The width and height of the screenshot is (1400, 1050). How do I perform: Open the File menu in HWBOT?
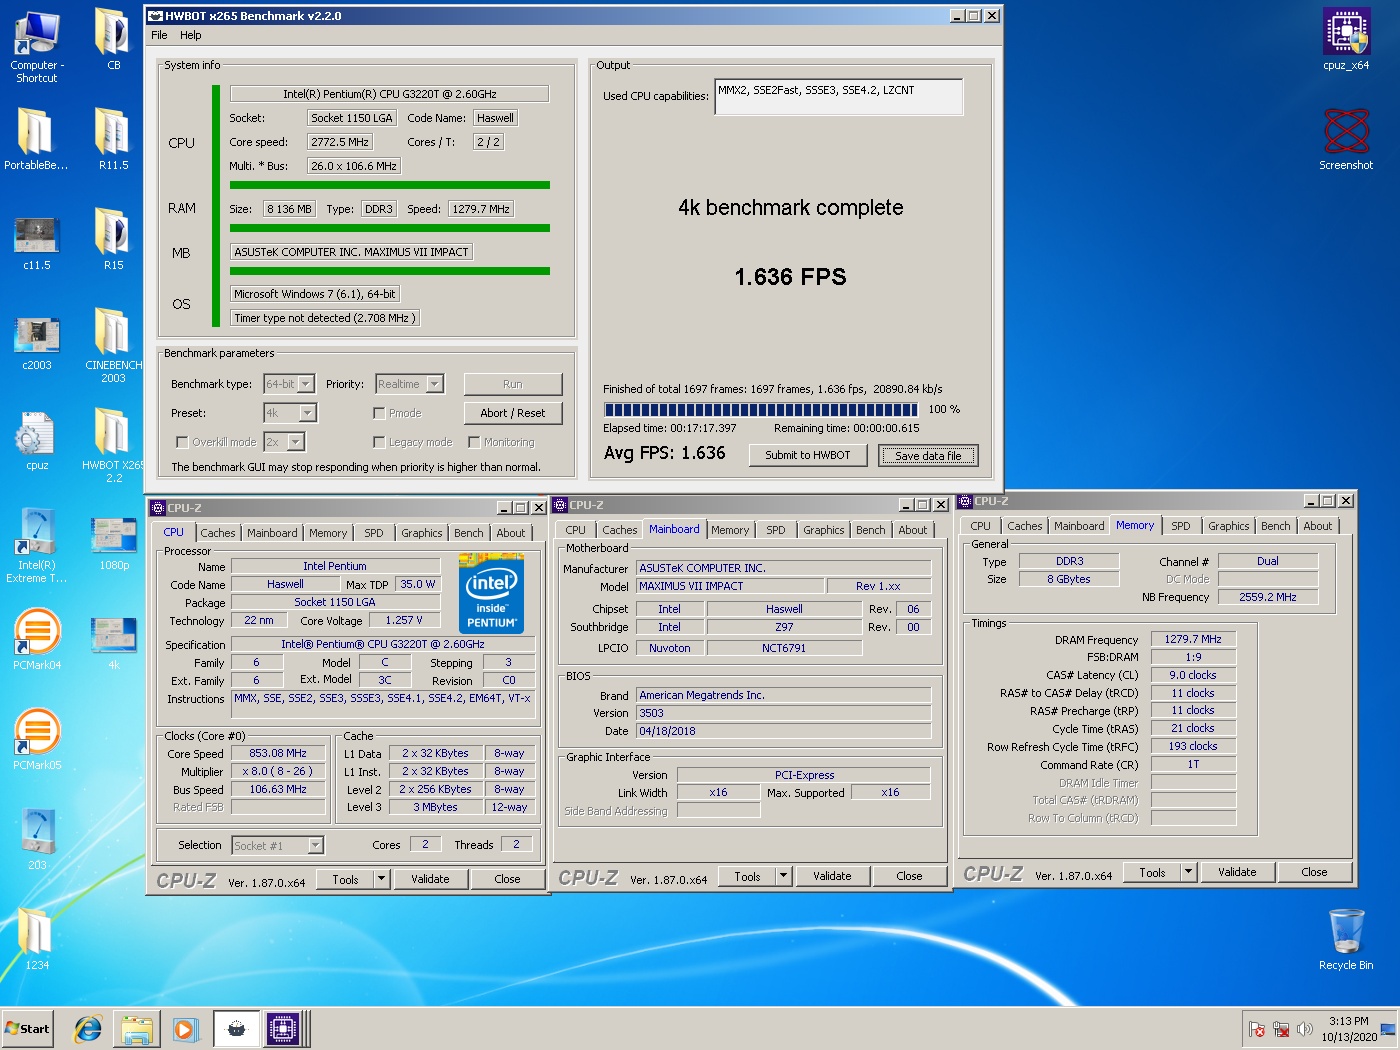pyautogui.click(x=159, y=35)
